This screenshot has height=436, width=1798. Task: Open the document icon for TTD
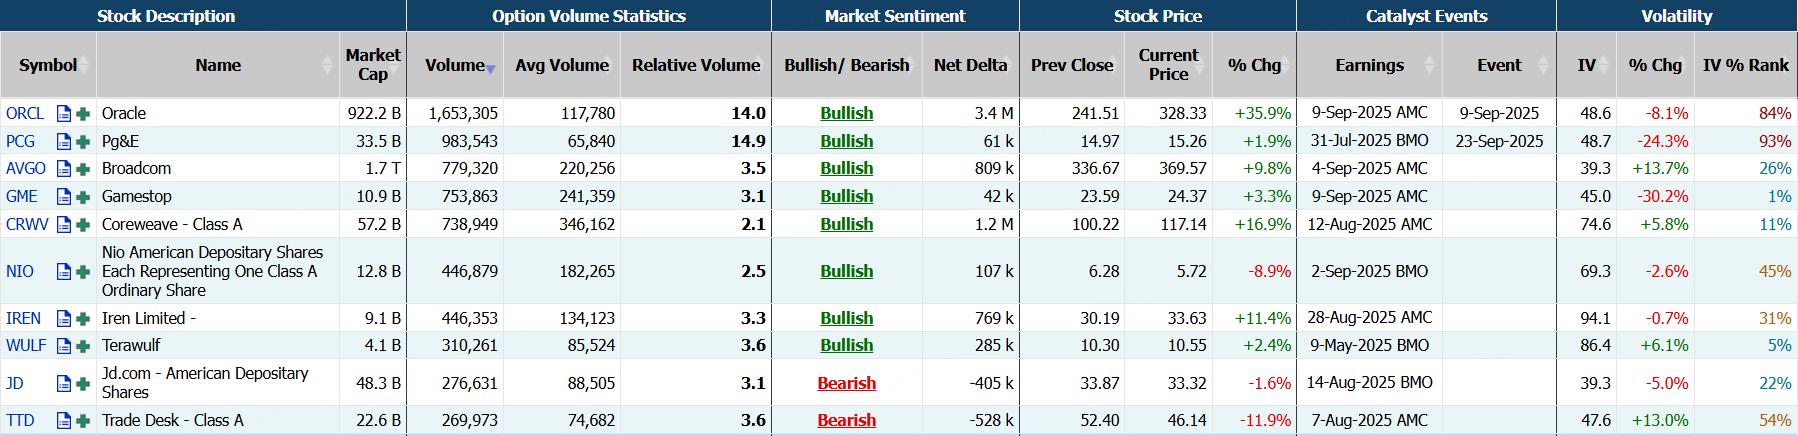click(x=64, y=421)
